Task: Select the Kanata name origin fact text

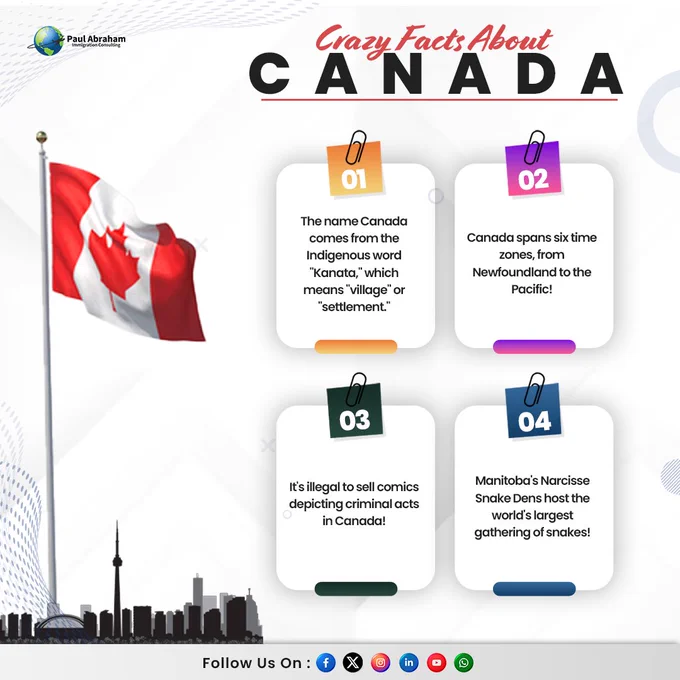Action: click(354, 264)
